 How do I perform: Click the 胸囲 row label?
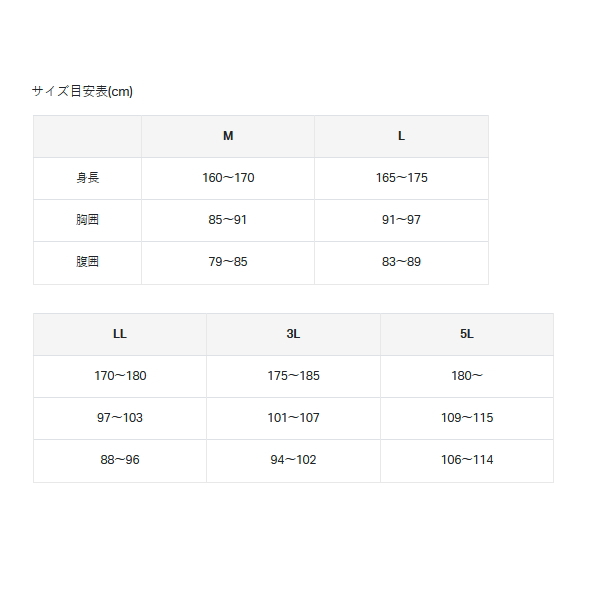coord(88,220)
